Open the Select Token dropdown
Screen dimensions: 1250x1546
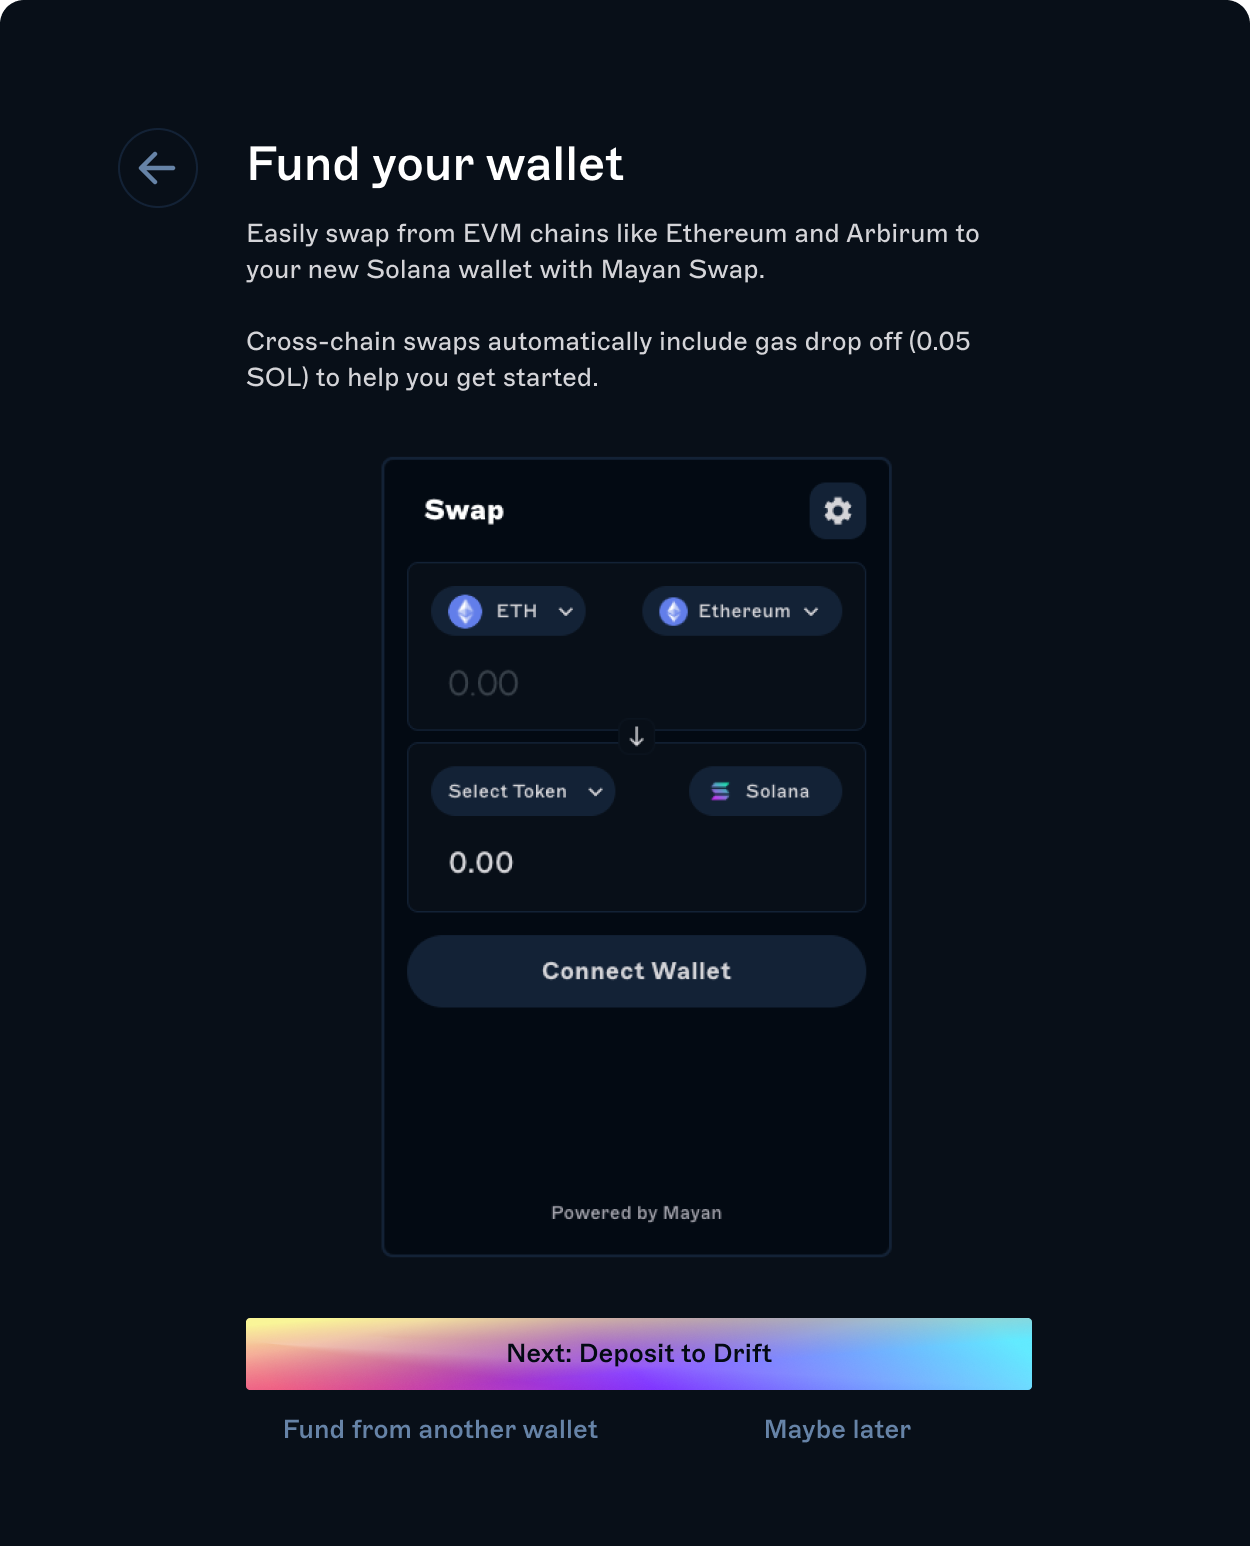click(x=508, y=791)
